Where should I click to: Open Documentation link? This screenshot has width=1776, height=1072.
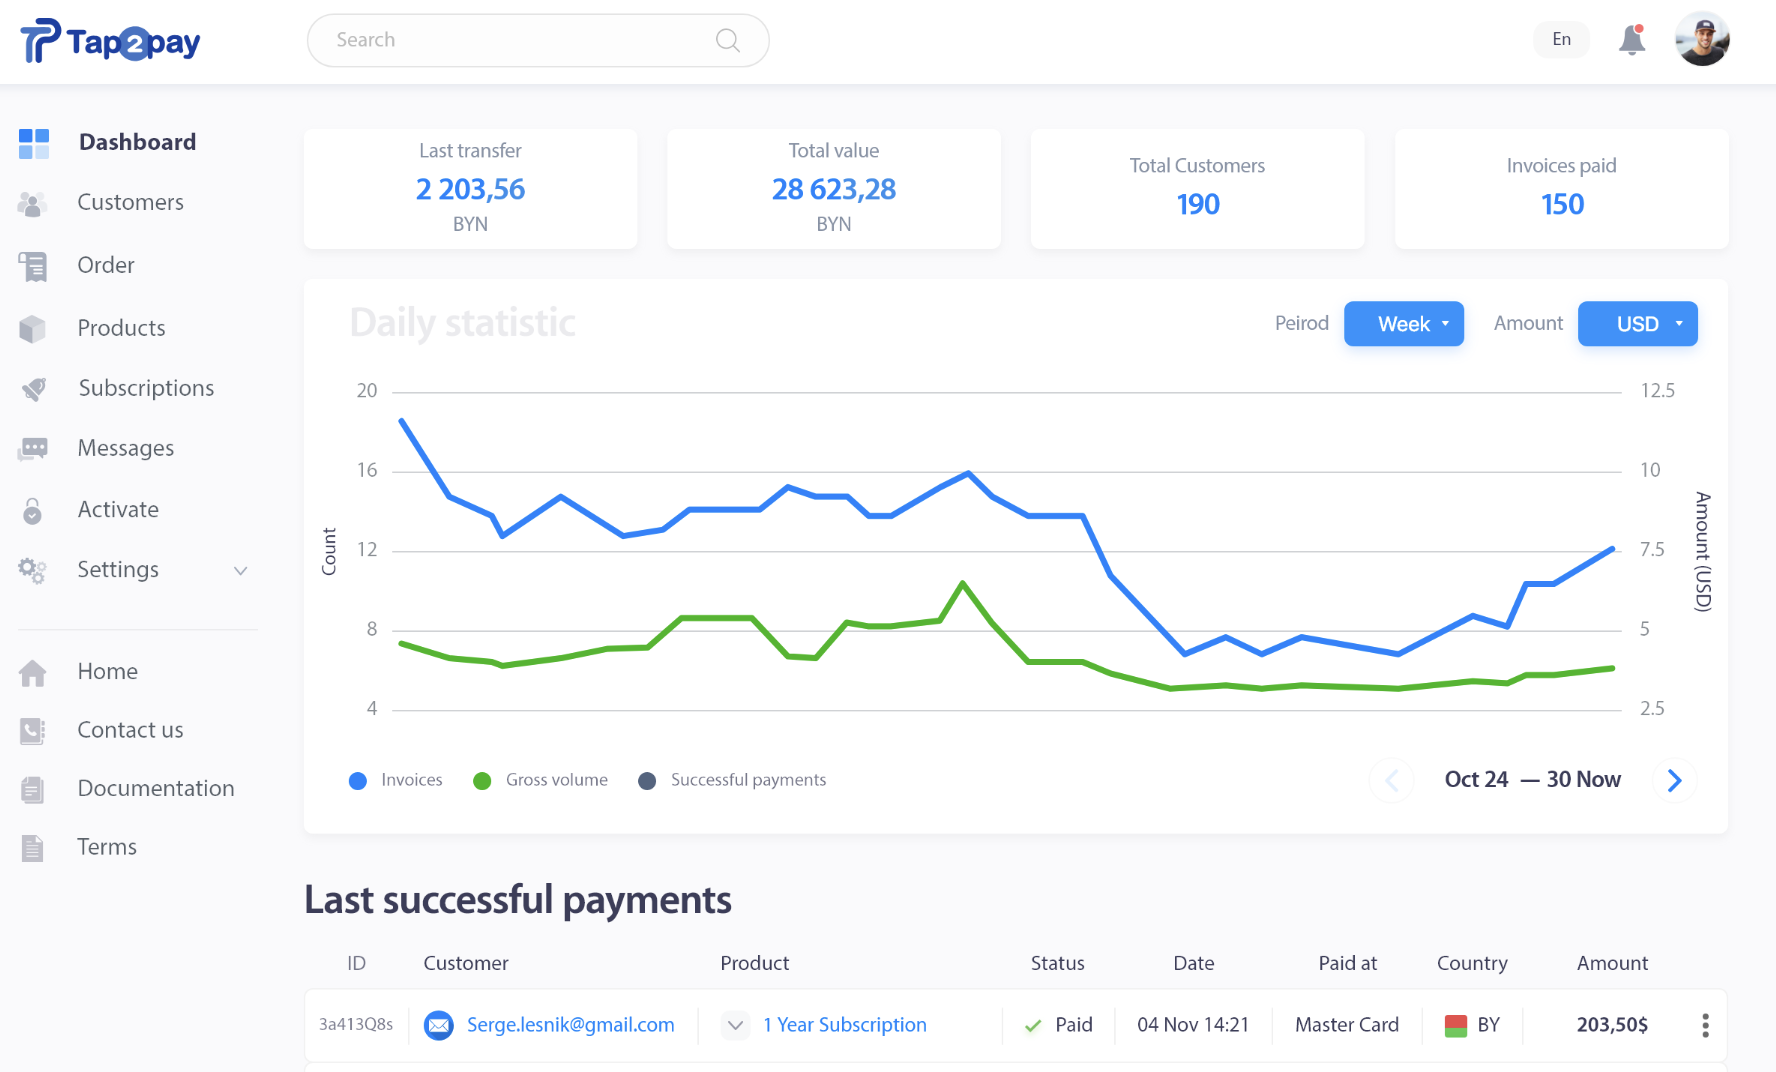(x=157, y=788)
